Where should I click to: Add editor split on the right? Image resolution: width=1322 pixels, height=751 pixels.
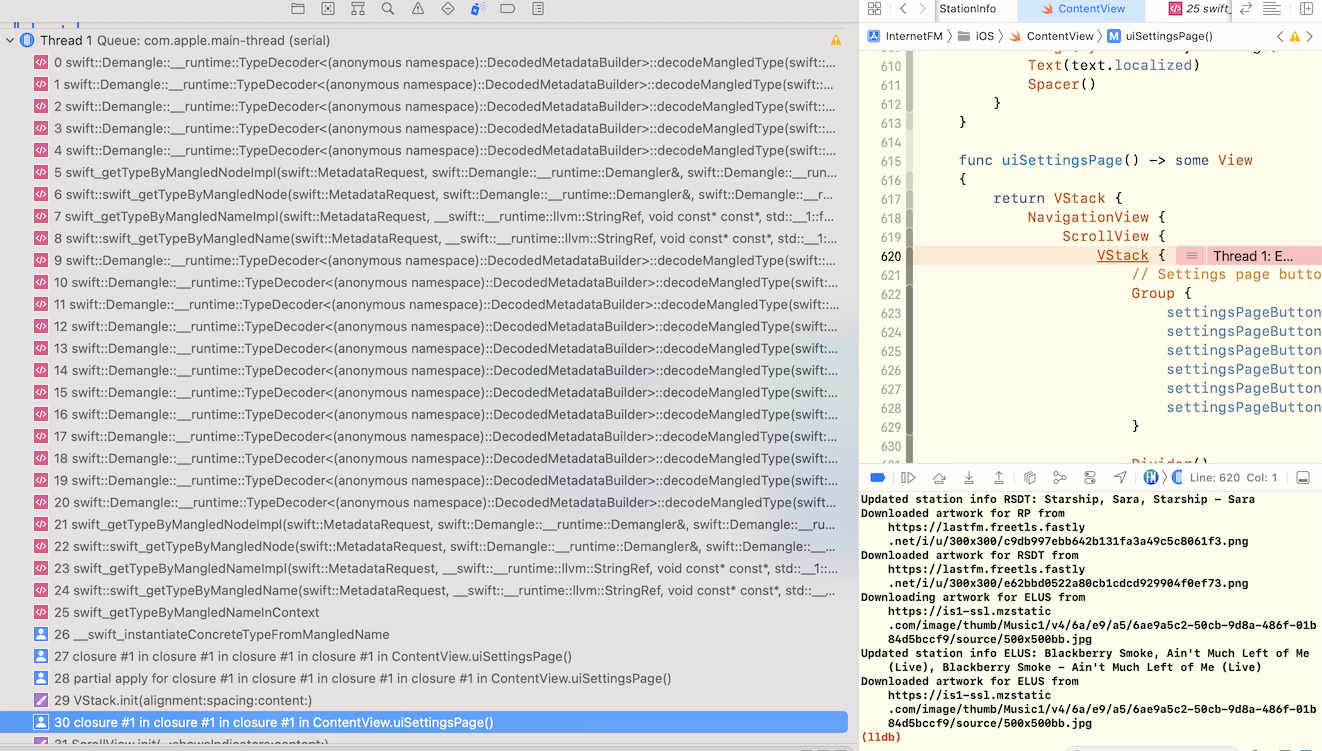1306,9
